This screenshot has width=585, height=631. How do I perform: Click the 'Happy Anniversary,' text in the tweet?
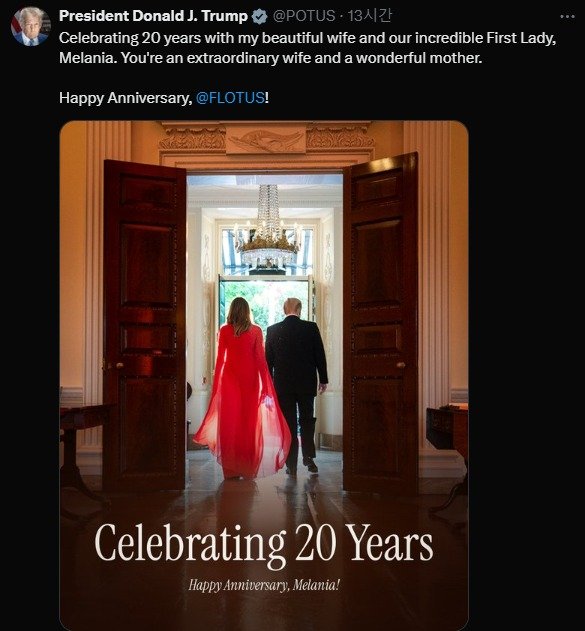pos(126,98)
